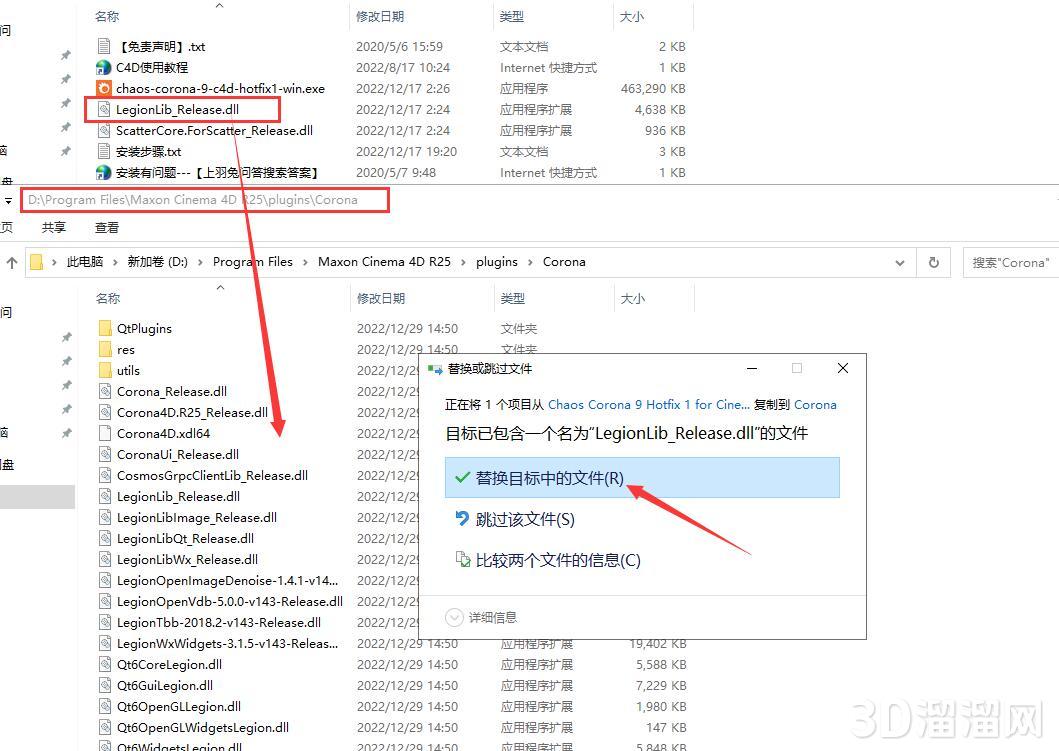This screenshot has width=1059, height=751.
Task: Click the LegionLib_Release.dll icon in top list
Action: point(103,109)
